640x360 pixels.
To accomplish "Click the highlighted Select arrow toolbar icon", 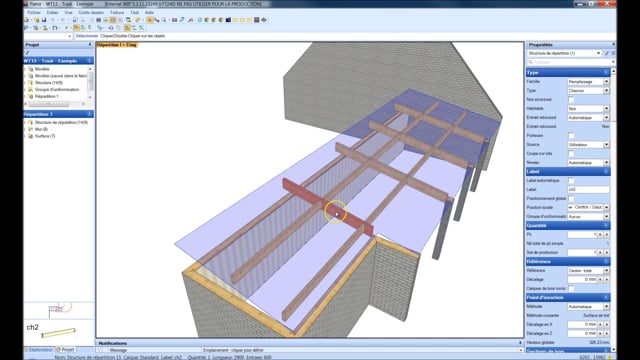I will (x=150, y=20).
